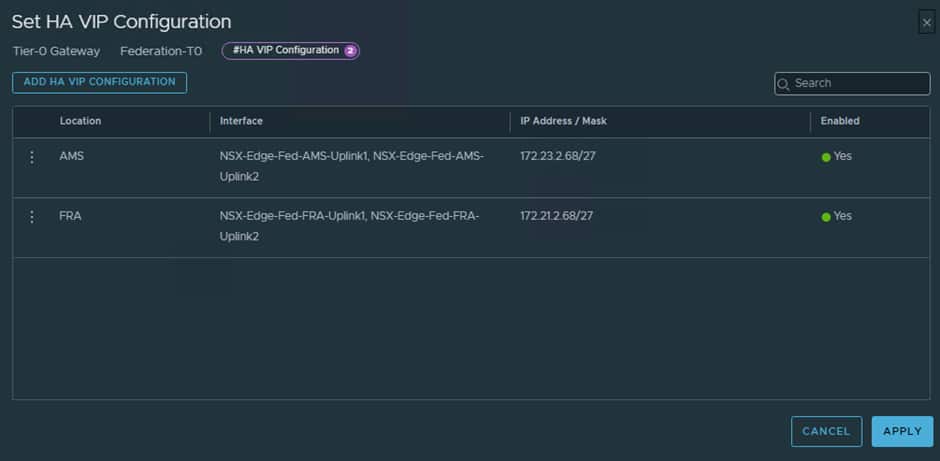
Task: Sort by IP Address / Mask column
Action: pyautogui.click(x=564, y=121)
